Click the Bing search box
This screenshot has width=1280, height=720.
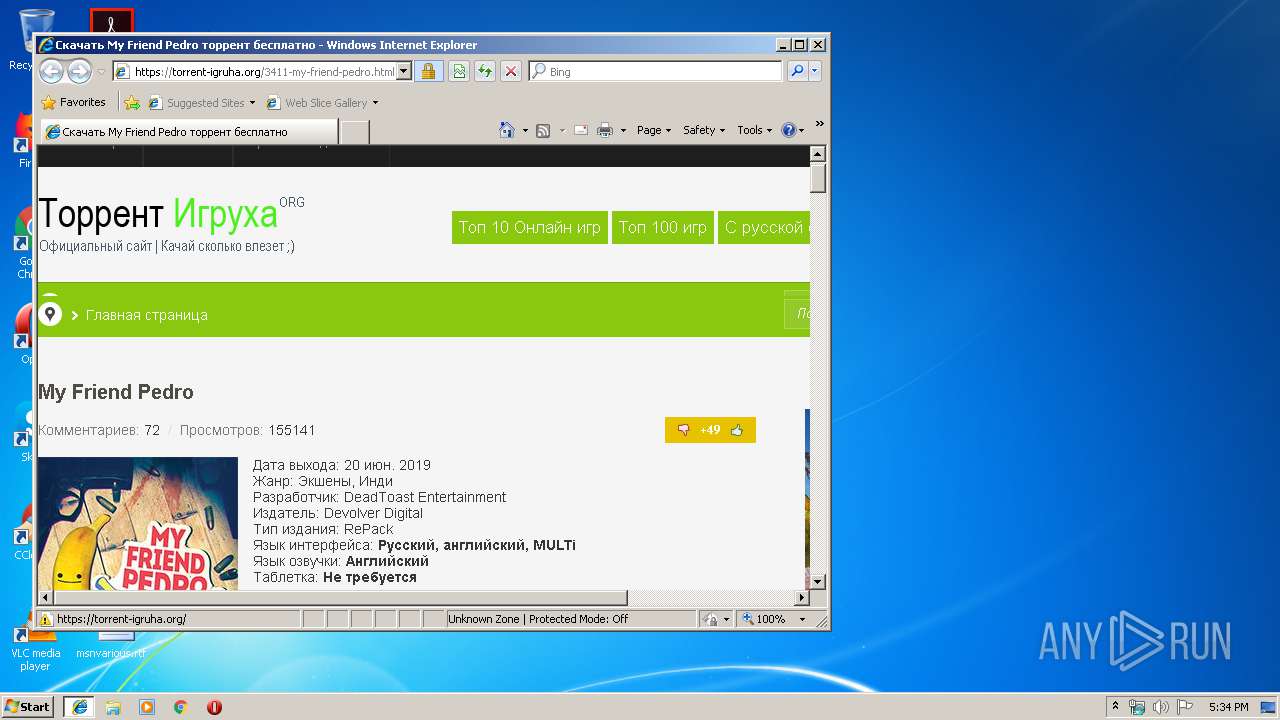coord(656,71)
